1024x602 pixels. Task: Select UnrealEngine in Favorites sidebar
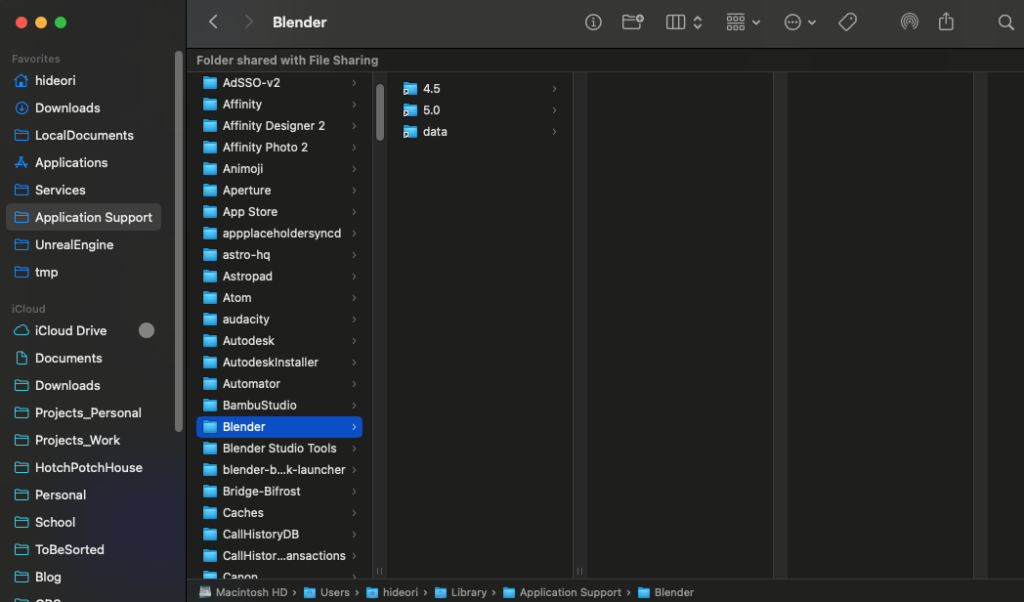tap(74, 245)
